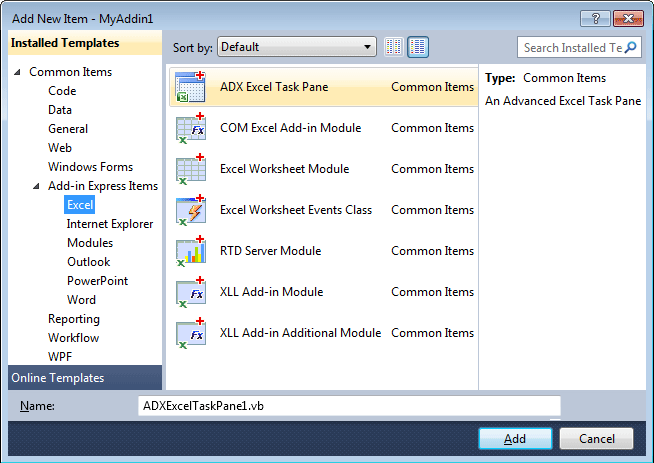Viewport: 654px width, 463px height.
Task: Choose the Excel Worksheet Module icon
Action: coord(191,169)
